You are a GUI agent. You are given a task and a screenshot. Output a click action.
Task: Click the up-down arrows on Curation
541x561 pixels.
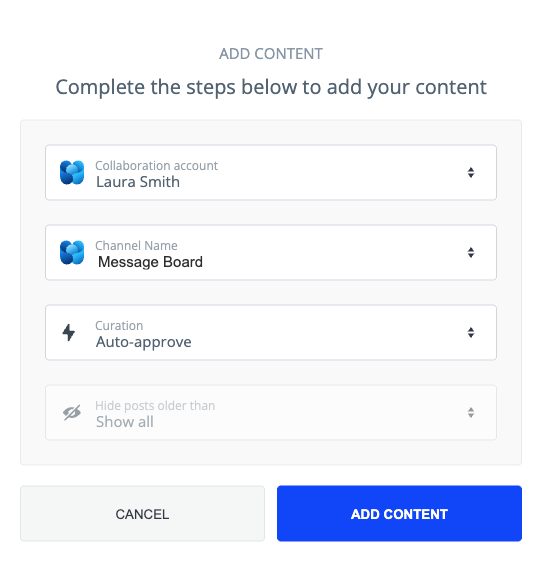click(x=471, y=332)
